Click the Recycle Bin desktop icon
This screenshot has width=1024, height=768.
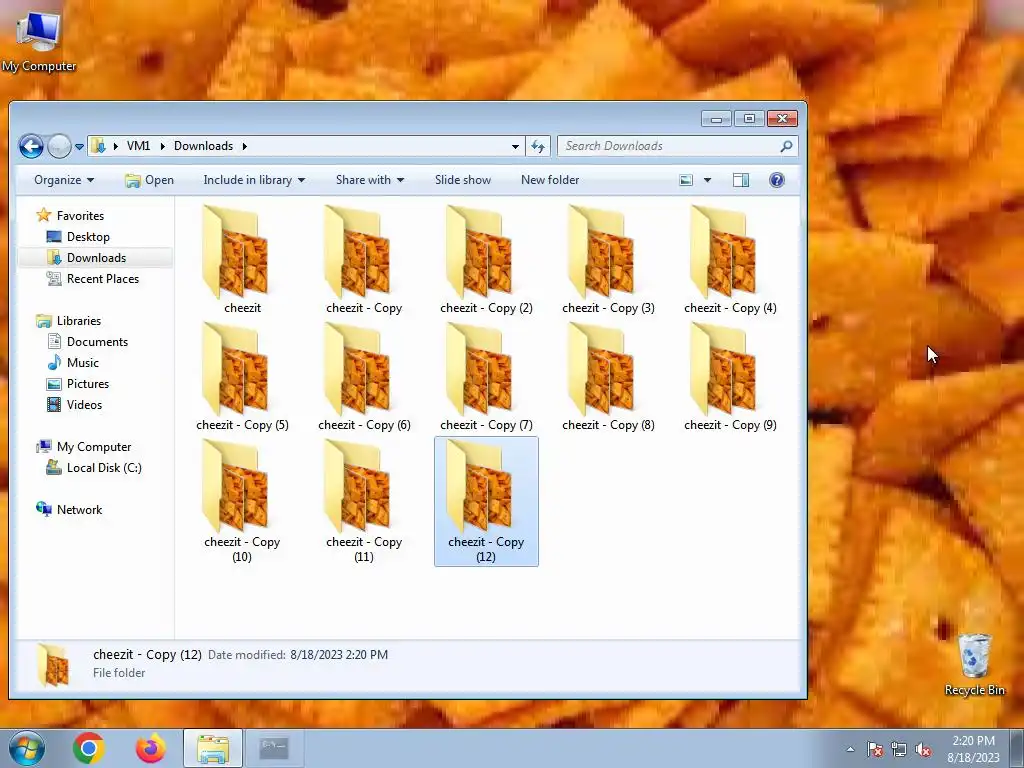pyautogui.click(x=974, y=664)
